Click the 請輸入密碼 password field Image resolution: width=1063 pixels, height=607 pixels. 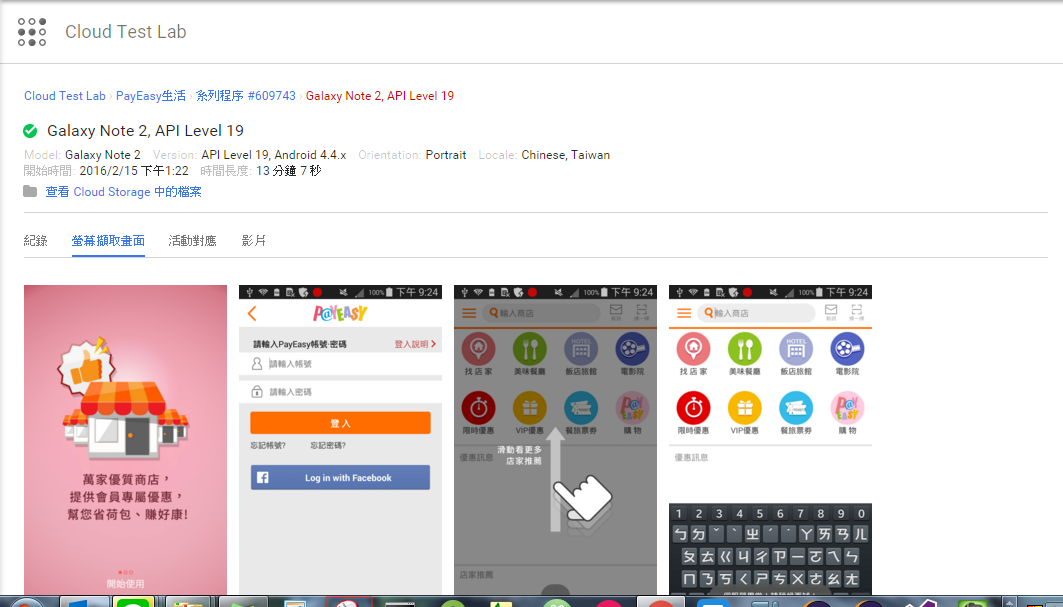pyautogui.click(x=340, y=391)
